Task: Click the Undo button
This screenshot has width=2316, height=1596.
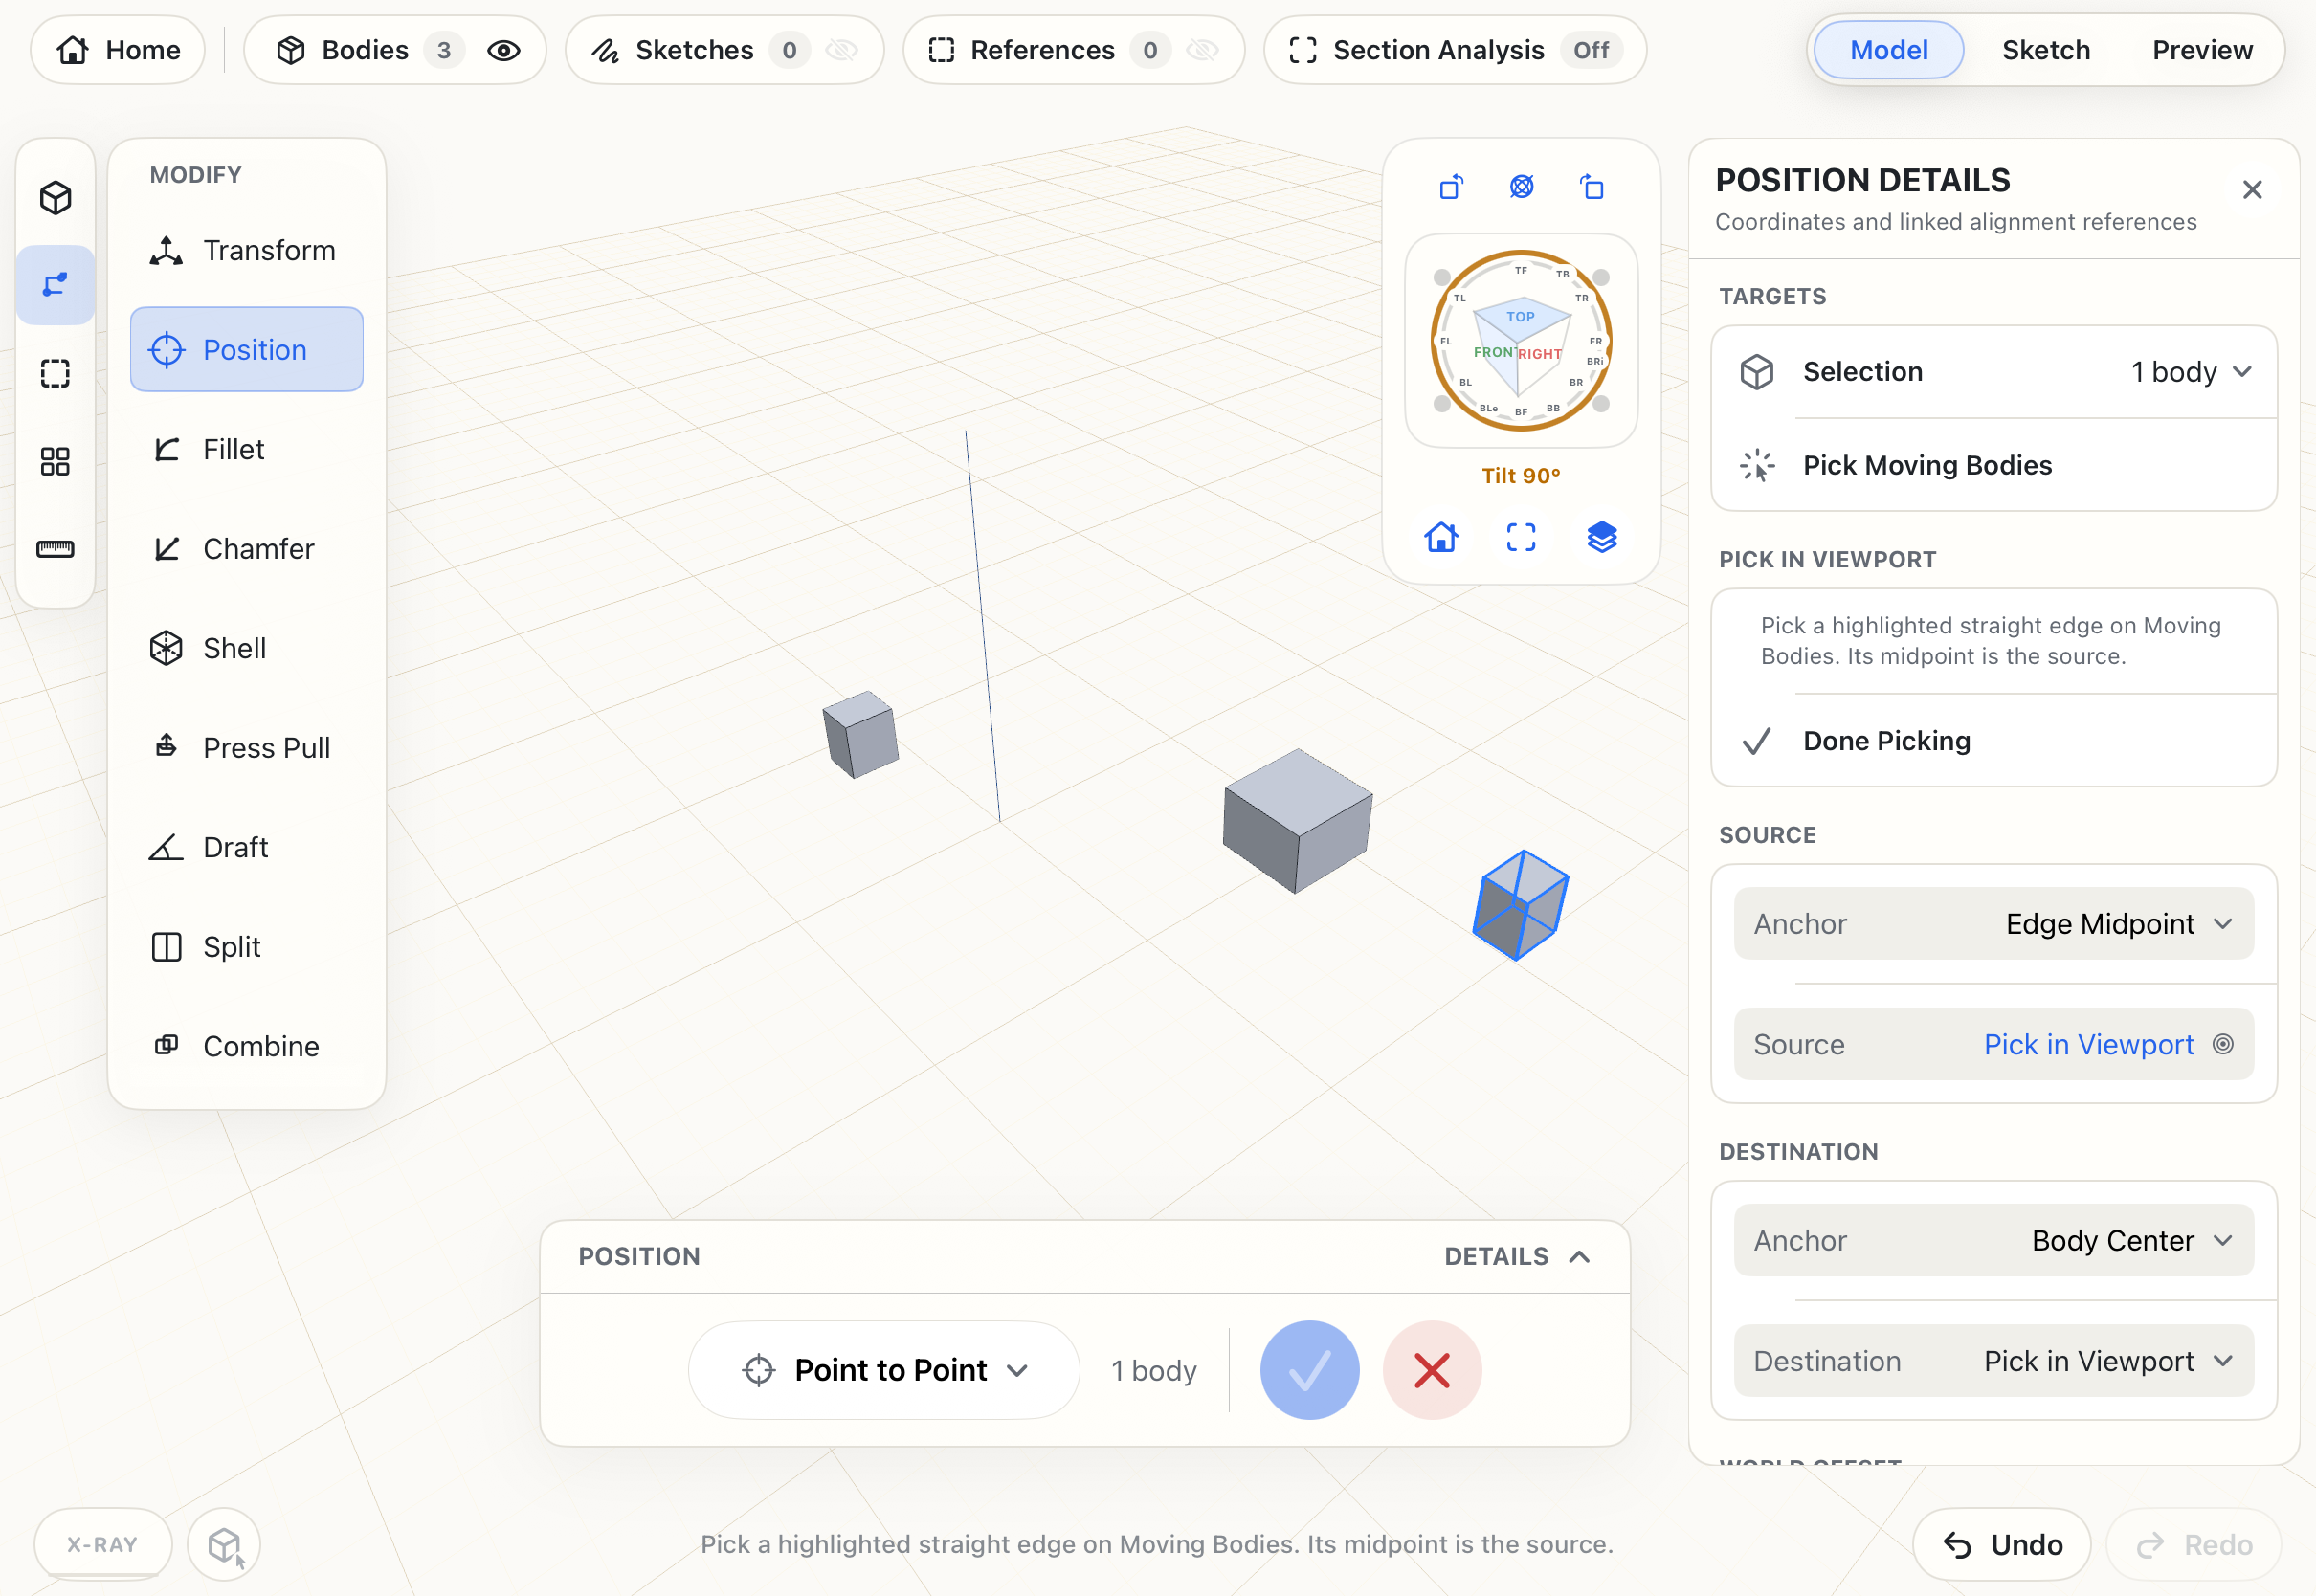Action: 2001,1545
